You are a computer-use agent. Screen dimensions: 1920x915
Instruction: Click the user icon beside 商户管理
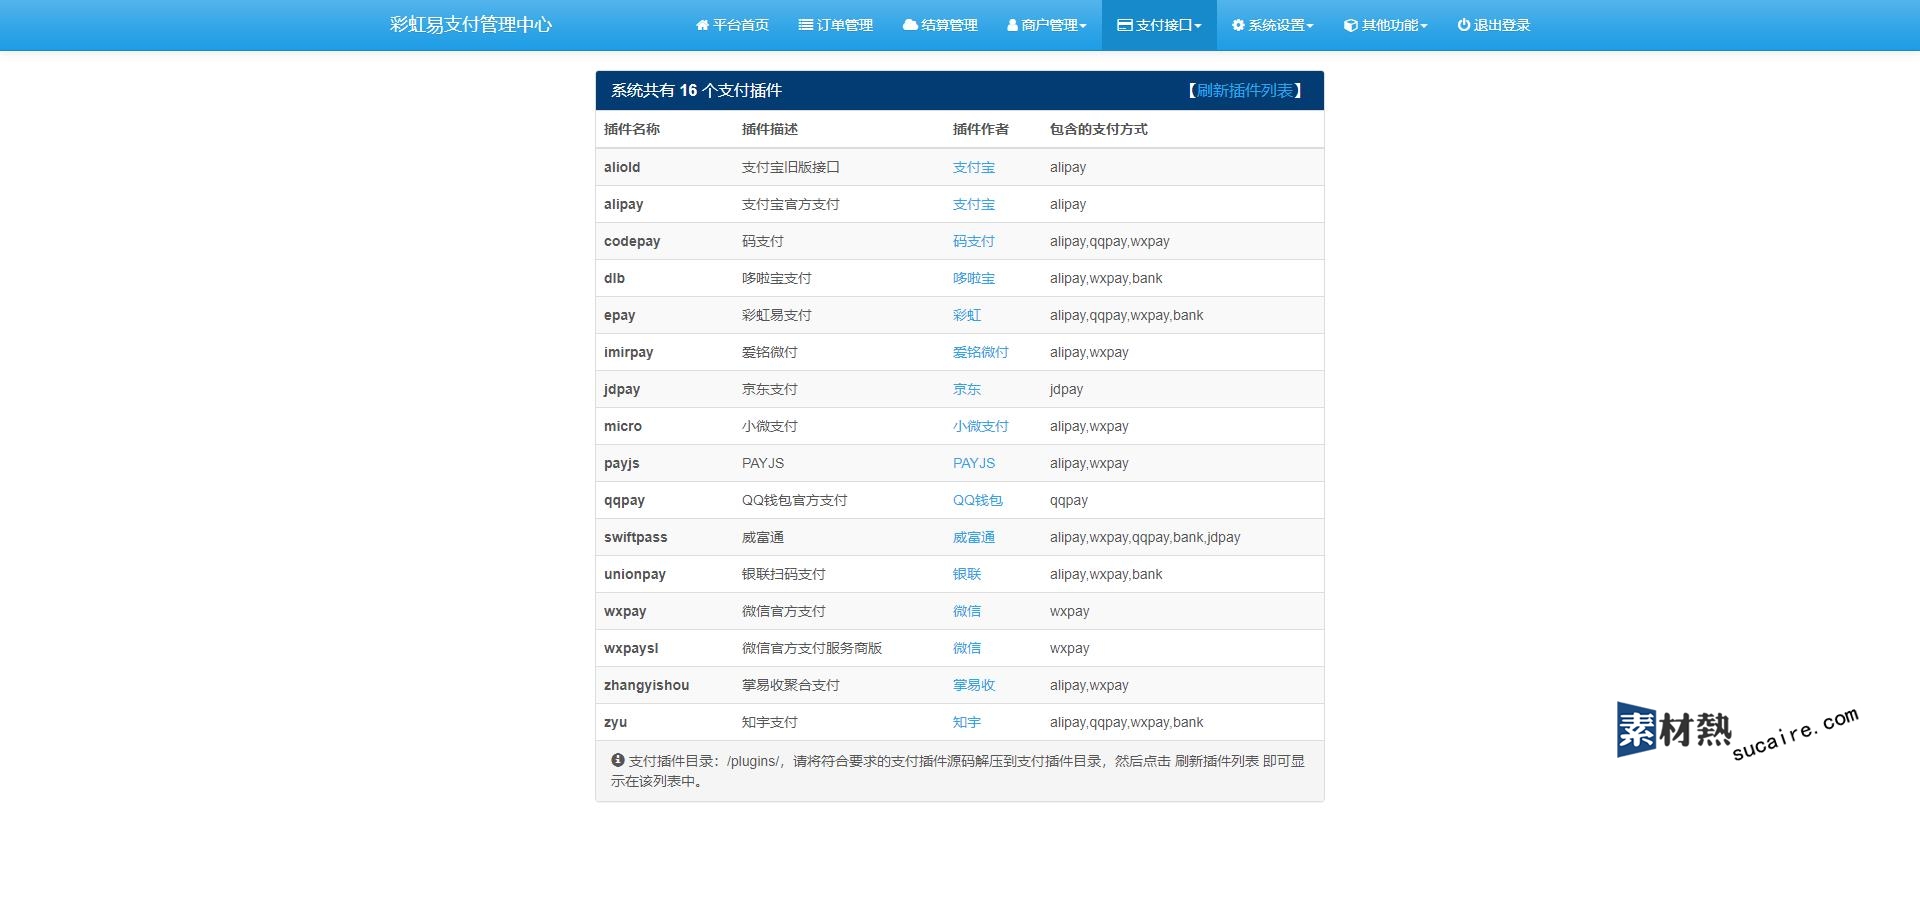pyautogui.click(x=1012, y=25)
